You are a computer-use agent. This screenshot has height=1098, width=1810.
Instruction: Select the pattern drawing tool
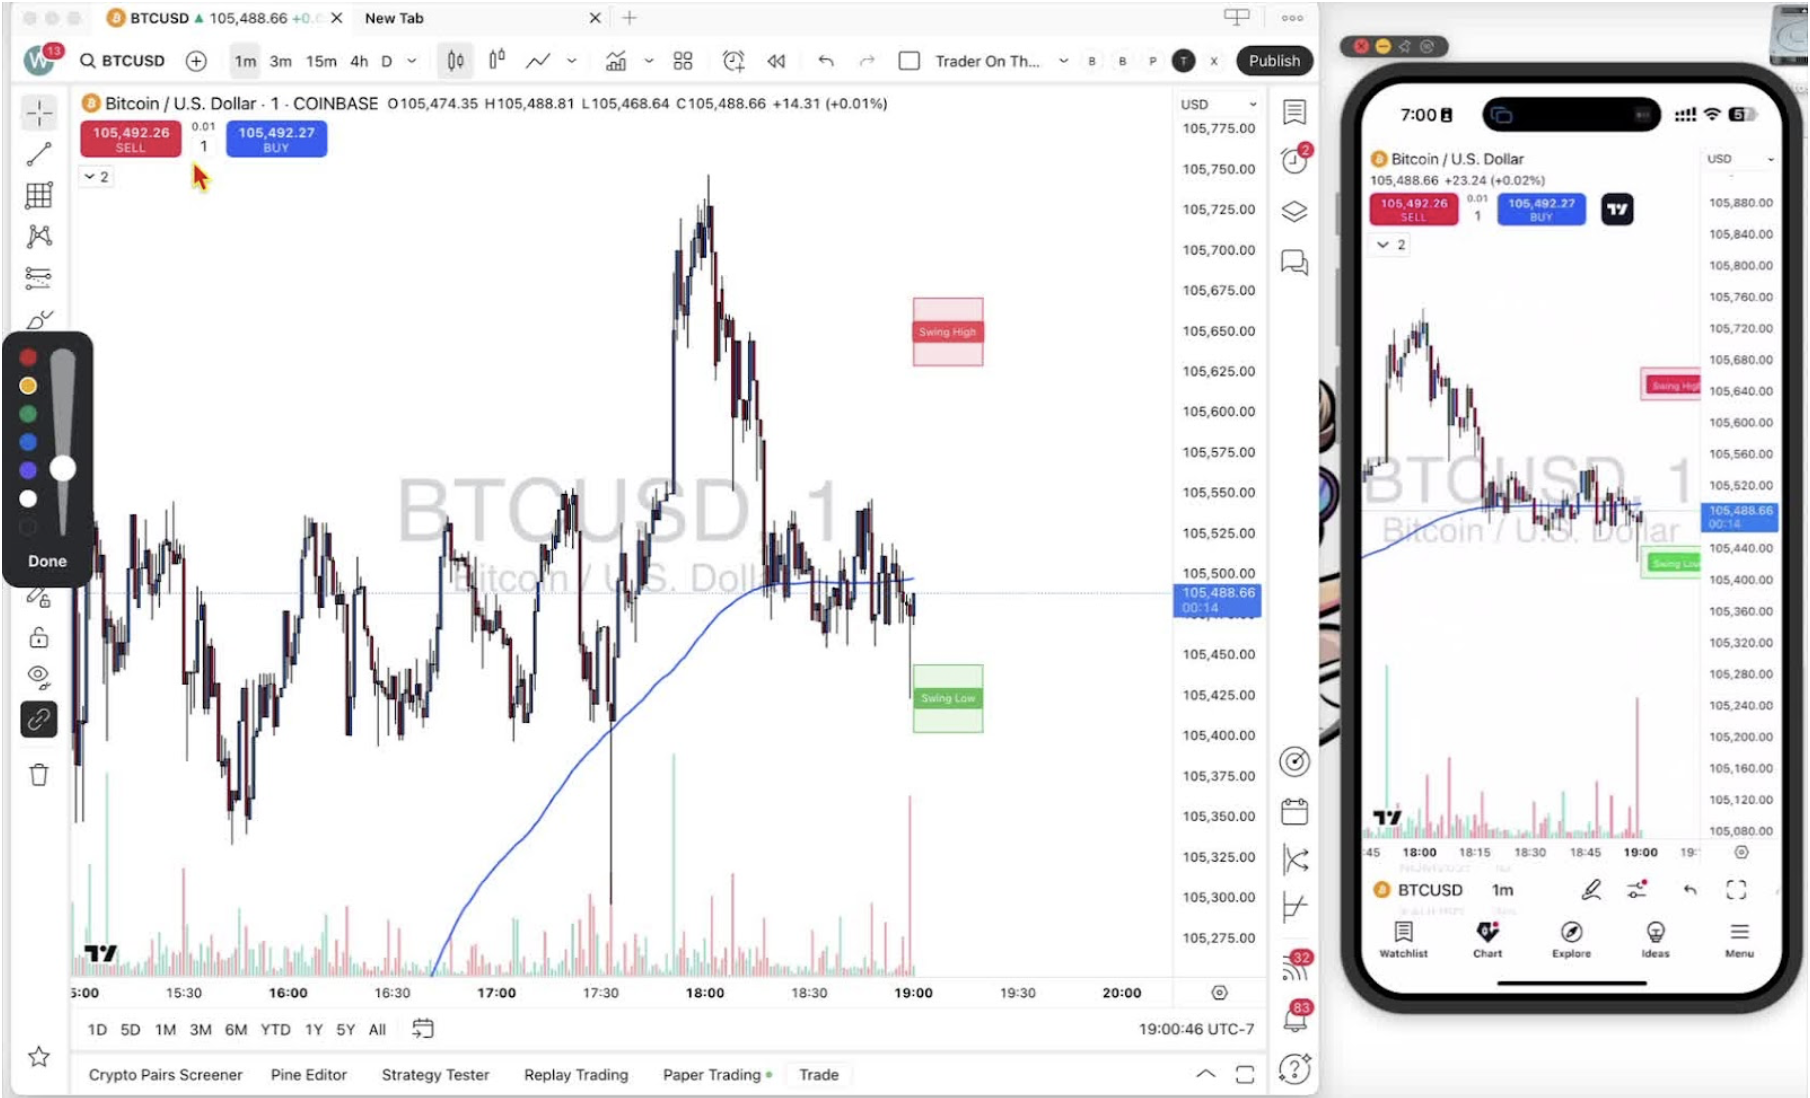pyautogui.click(x=39, y=236)
